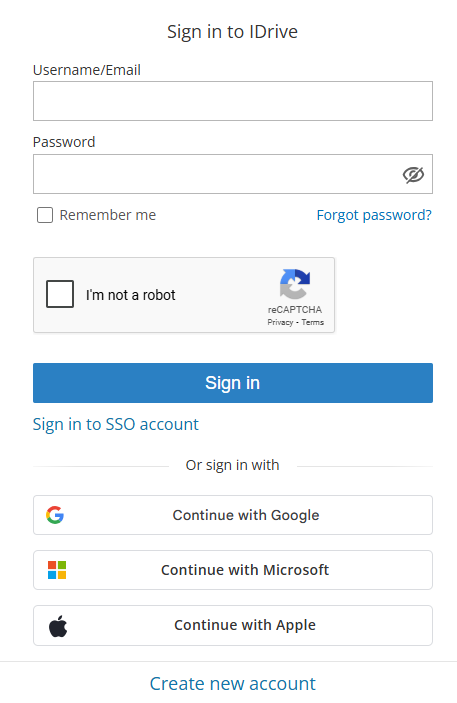
Task: Open reCAPTCHA Privacy link
Action: pyautogui.click(x=280, y=322)
